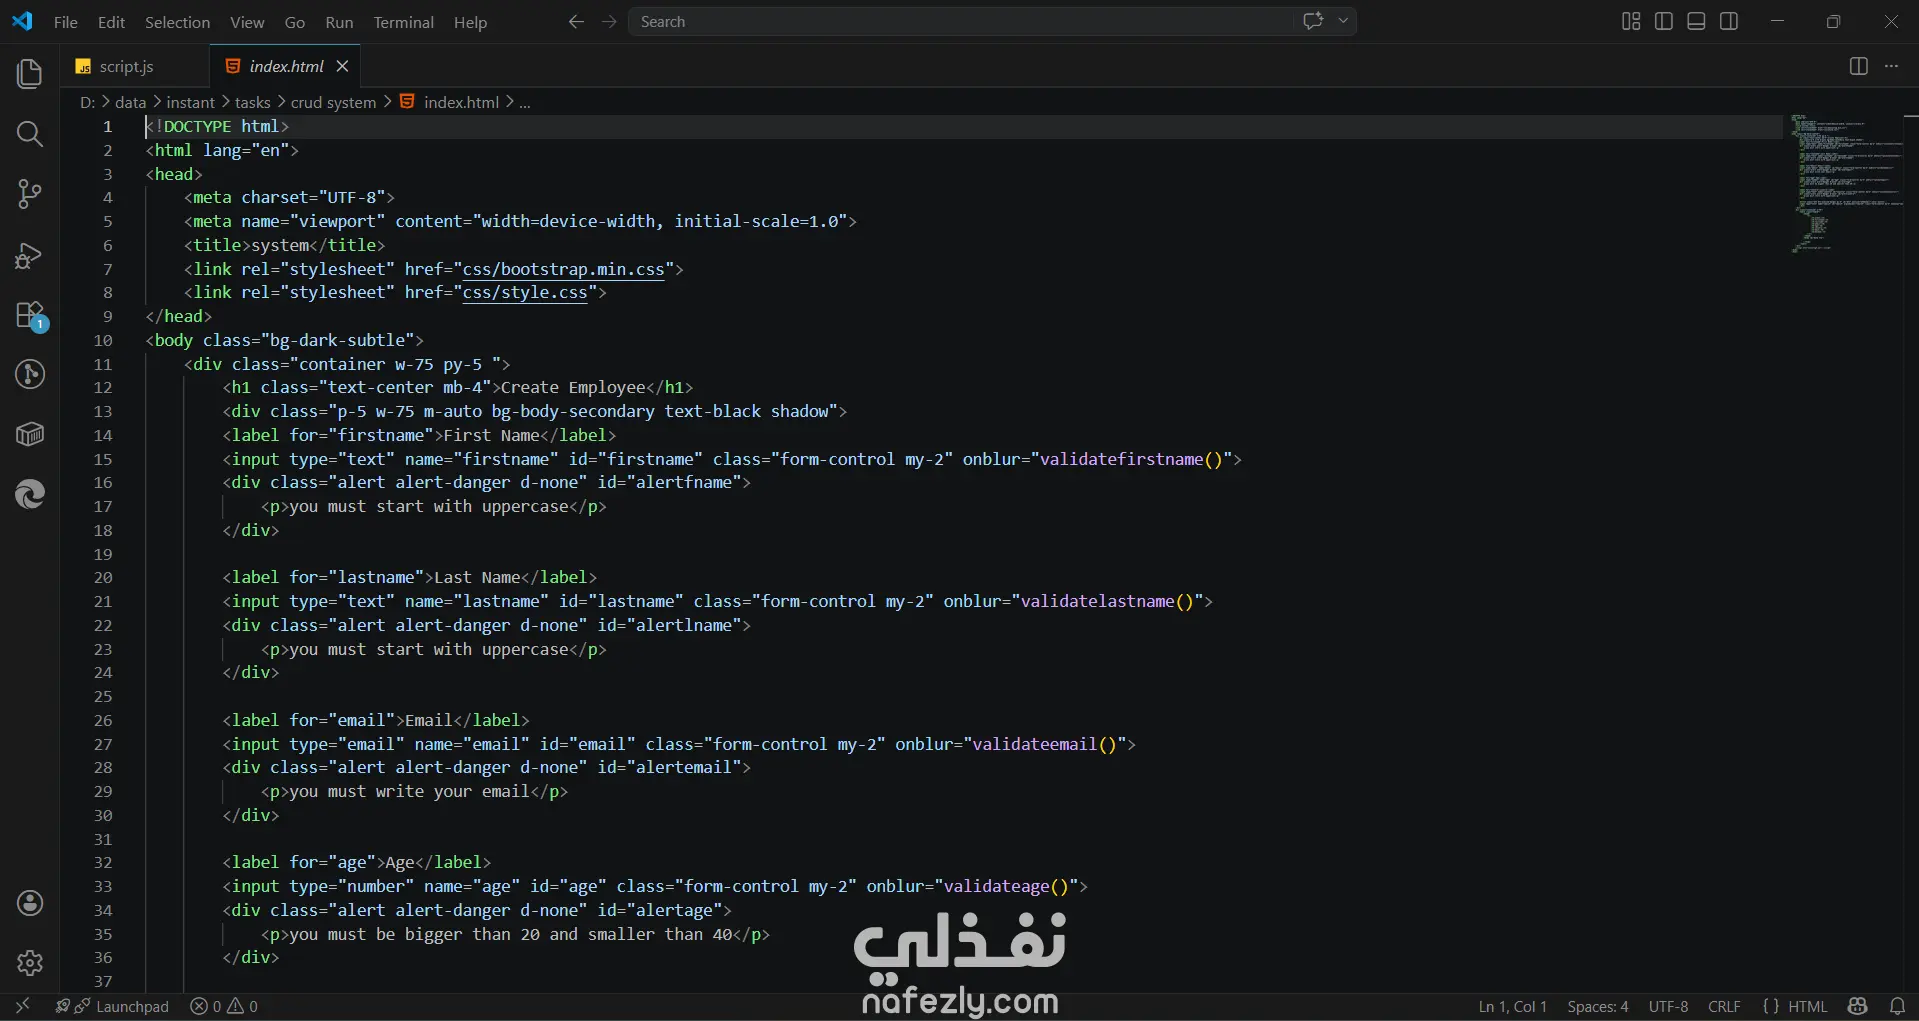The image size is (1919, 1021).
Task: Follow the css/style.css link
Action: click(x=525, y=292)
